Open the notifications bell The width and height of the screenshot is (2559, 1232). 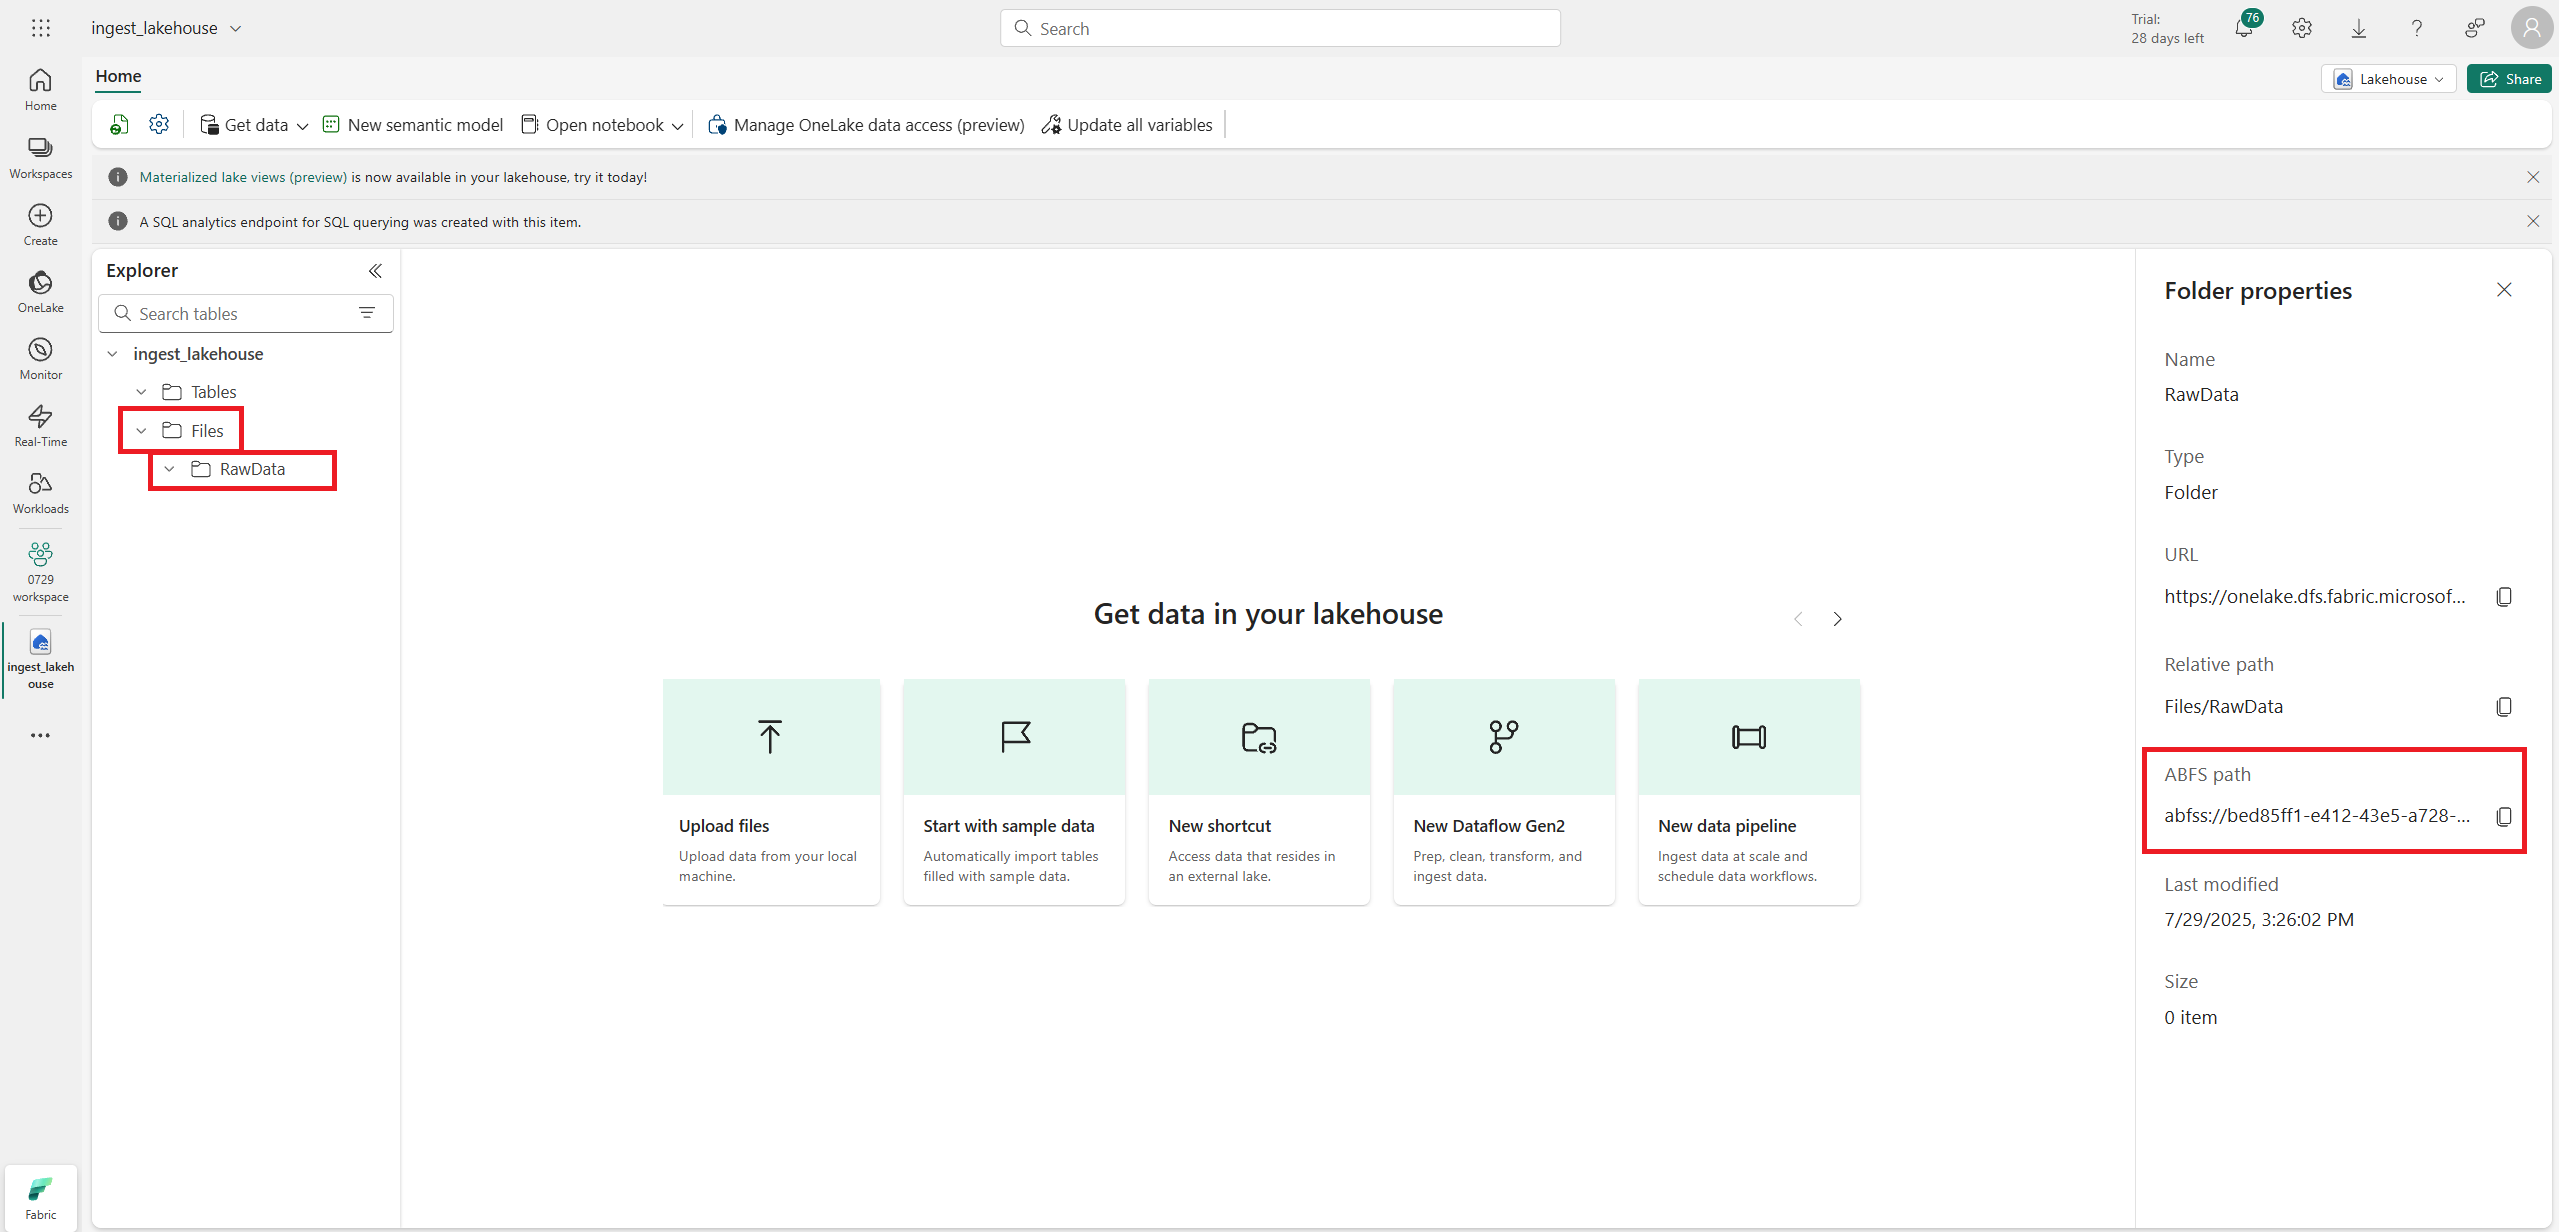(2243, 28)
